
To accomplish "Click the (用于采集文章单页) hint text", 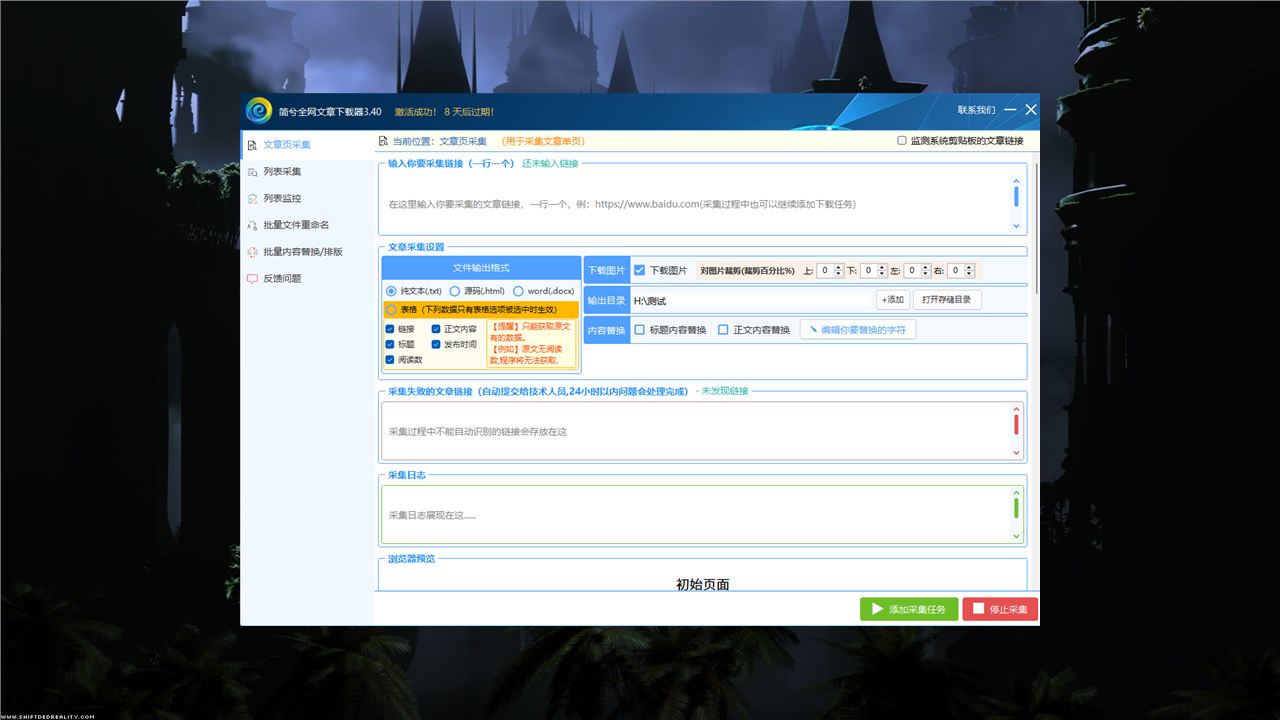I will [543, 142].
